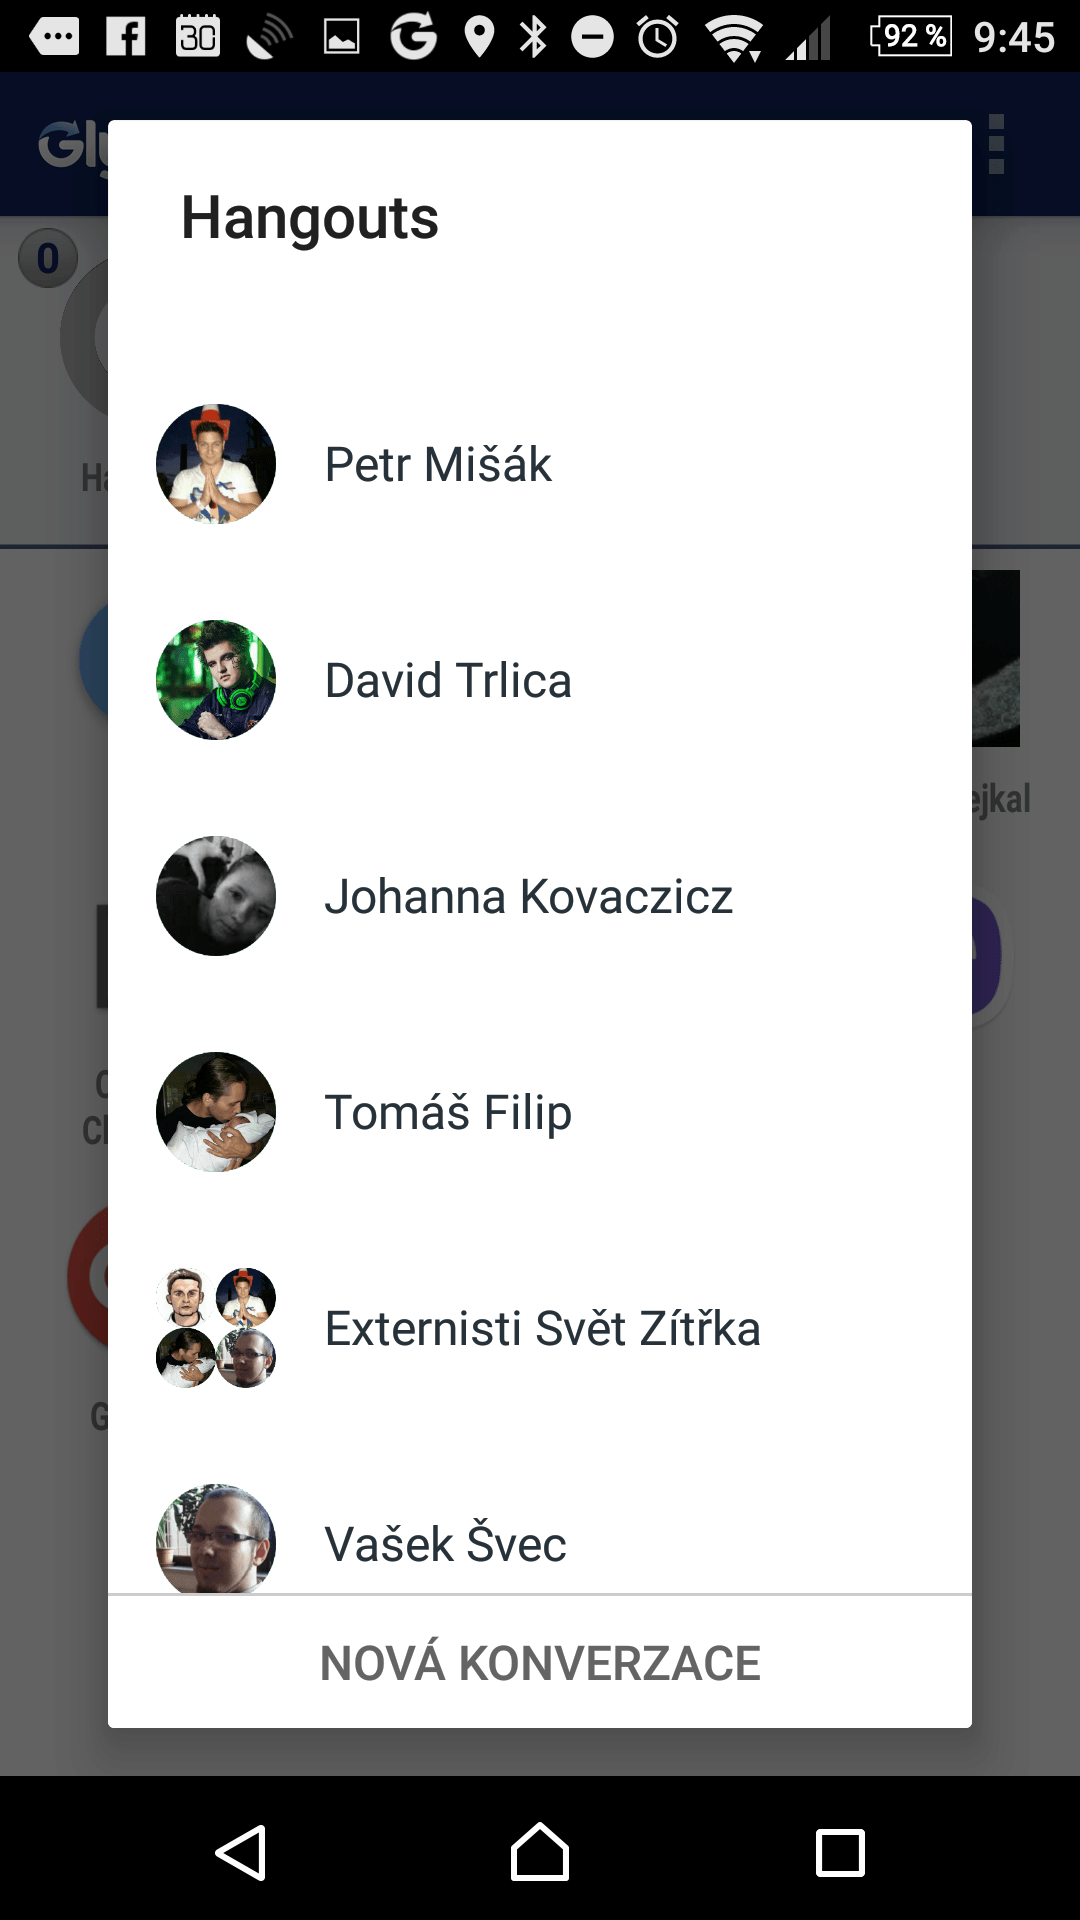1080x1920 pixels.
Task: Choose Johanna Kovaczicz from the list
Action: [540, 896]
